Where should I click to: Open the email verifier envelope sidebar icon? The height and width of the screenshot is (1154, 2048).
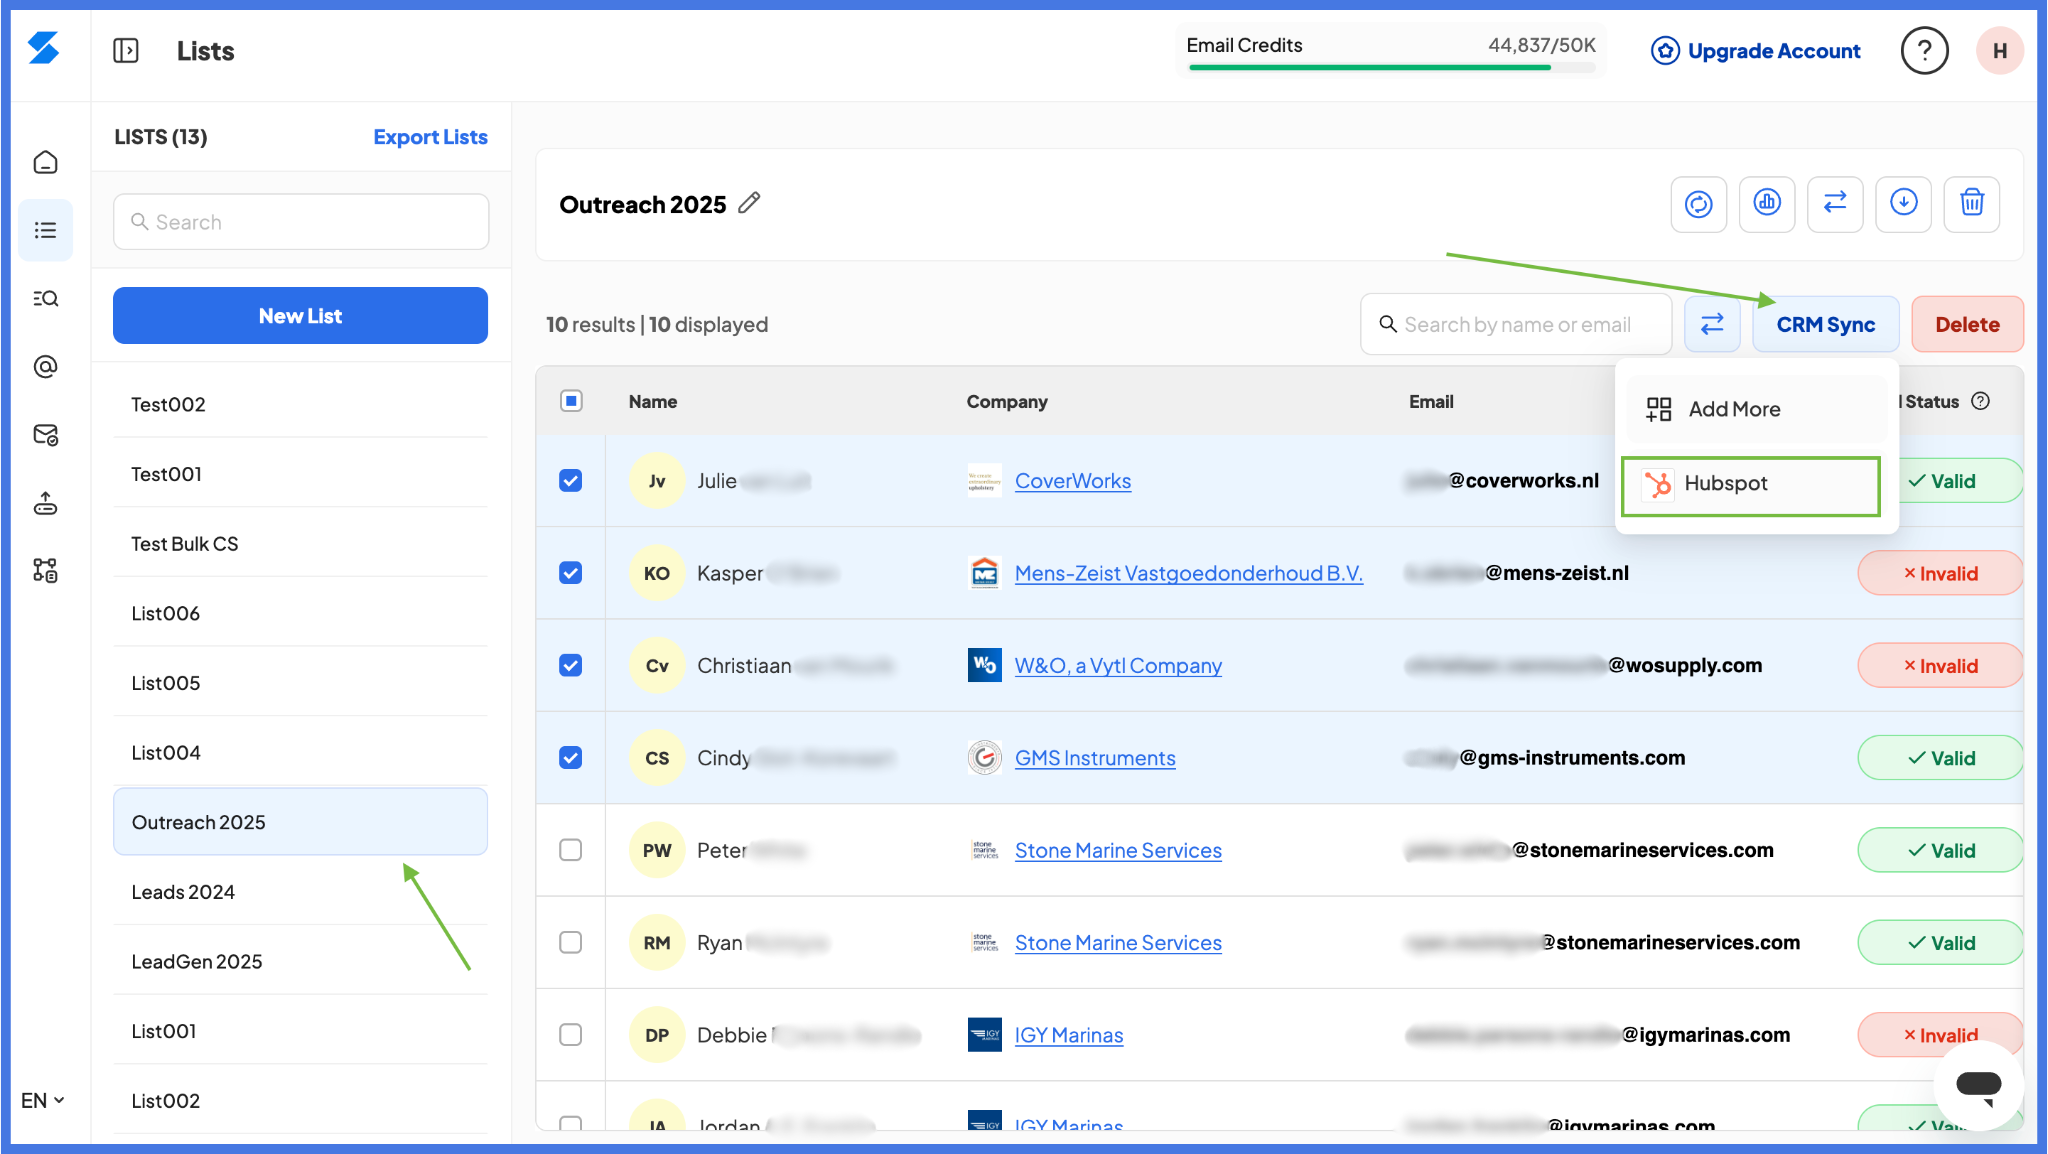coord(45,435)
